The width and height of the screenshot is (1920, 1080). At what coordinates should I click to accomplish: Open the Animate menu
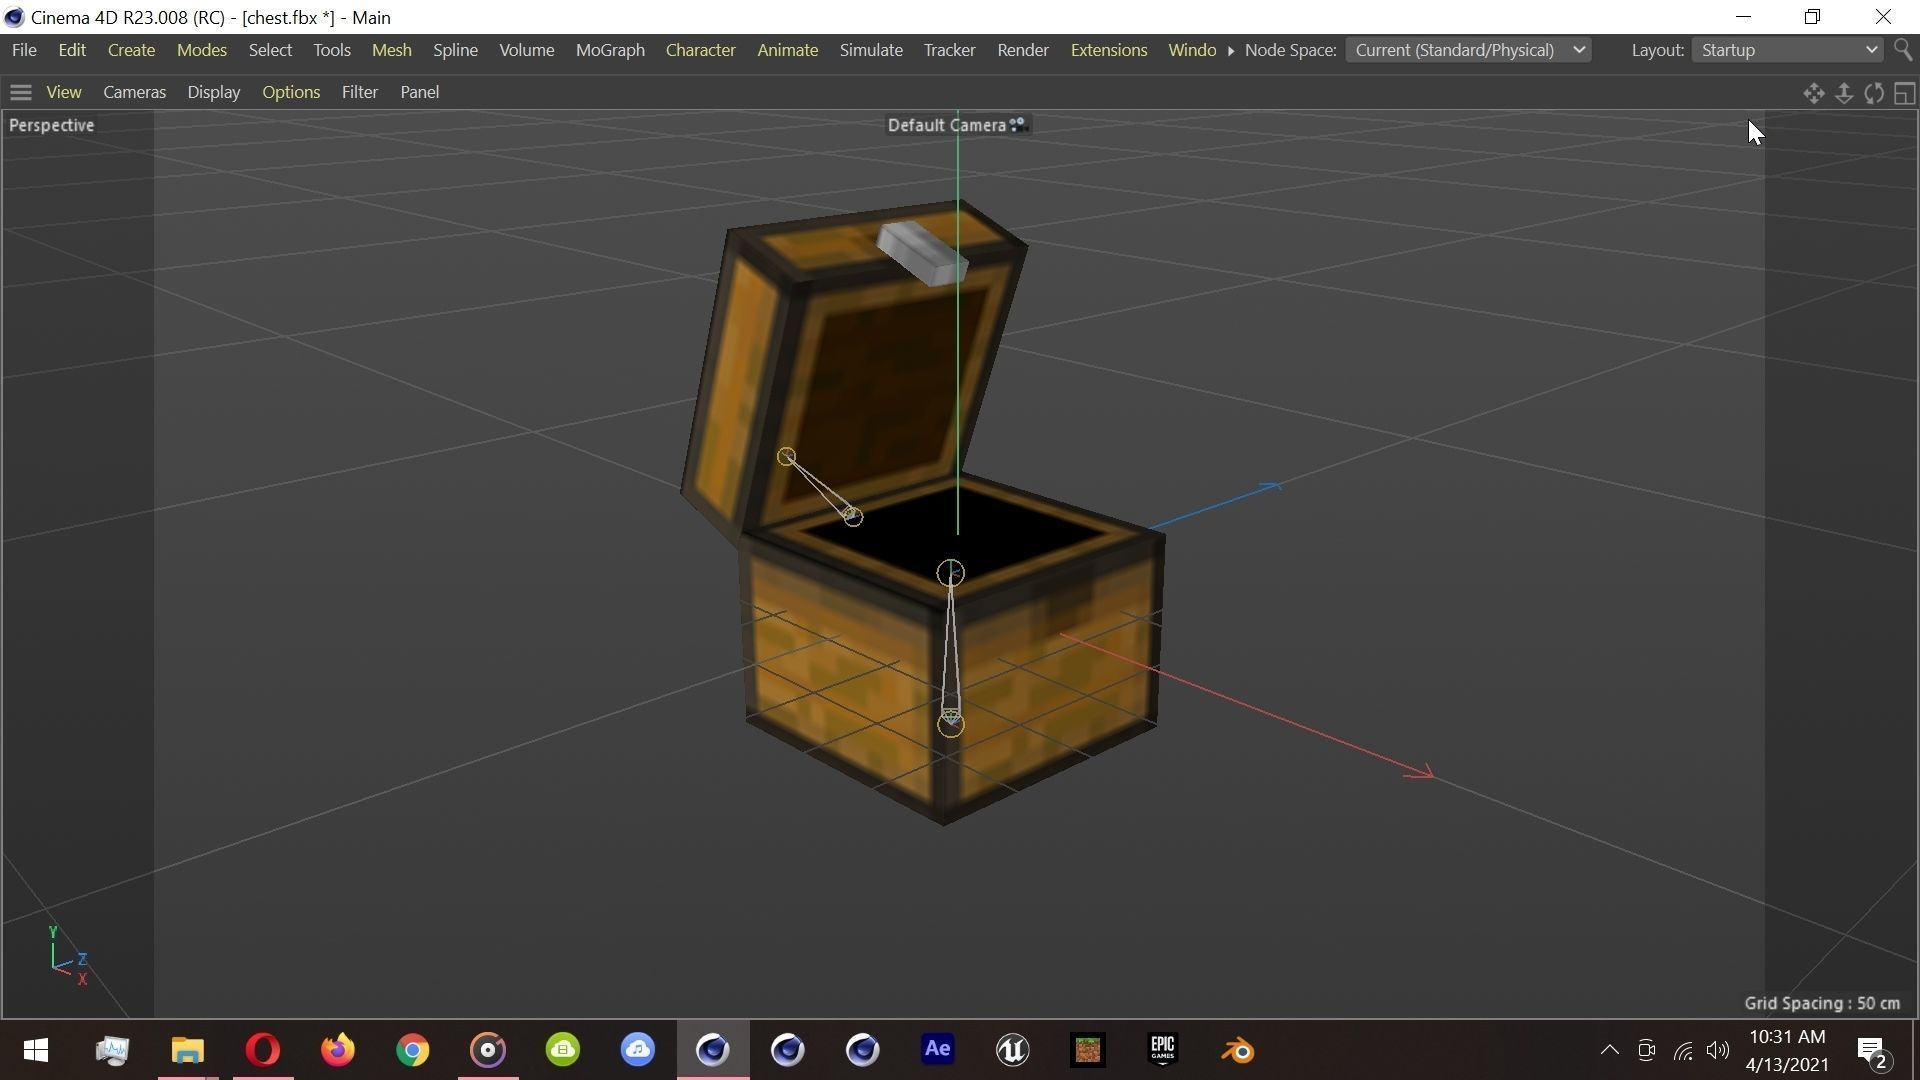click(x=788, y=50)
